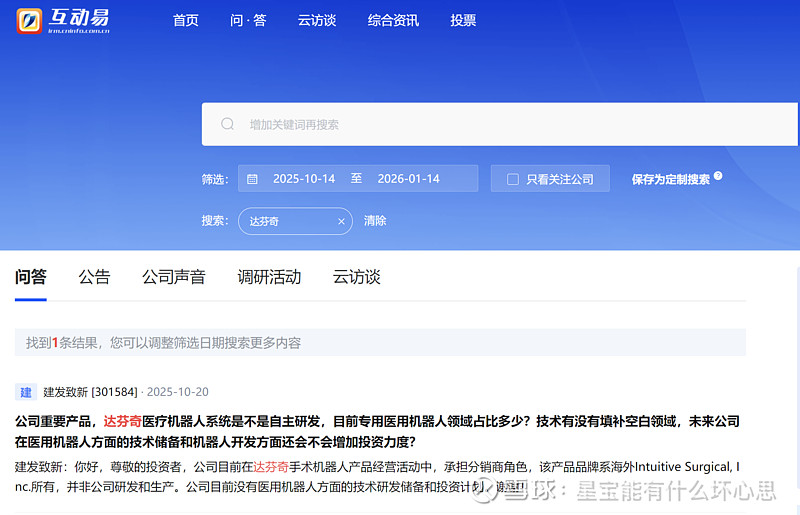Screen dimensions: 800x515
Task: Click the help question mark icon
Action: pos(718,176)
